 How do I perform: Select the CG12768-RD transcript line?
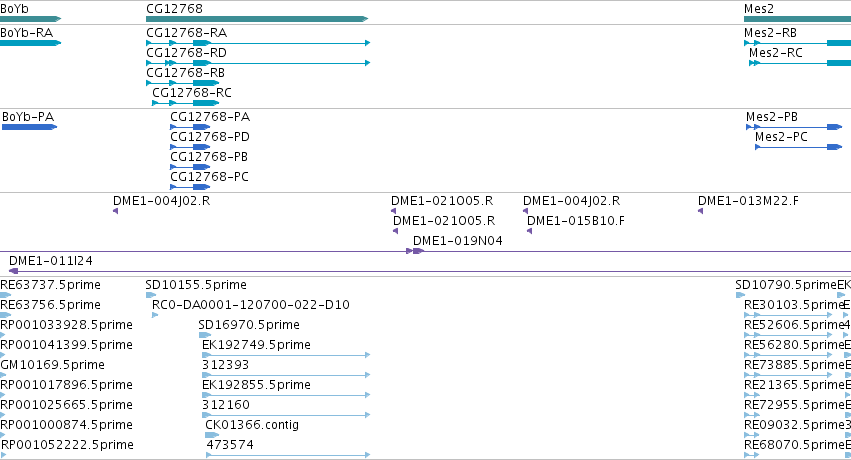tap(258, 63)
